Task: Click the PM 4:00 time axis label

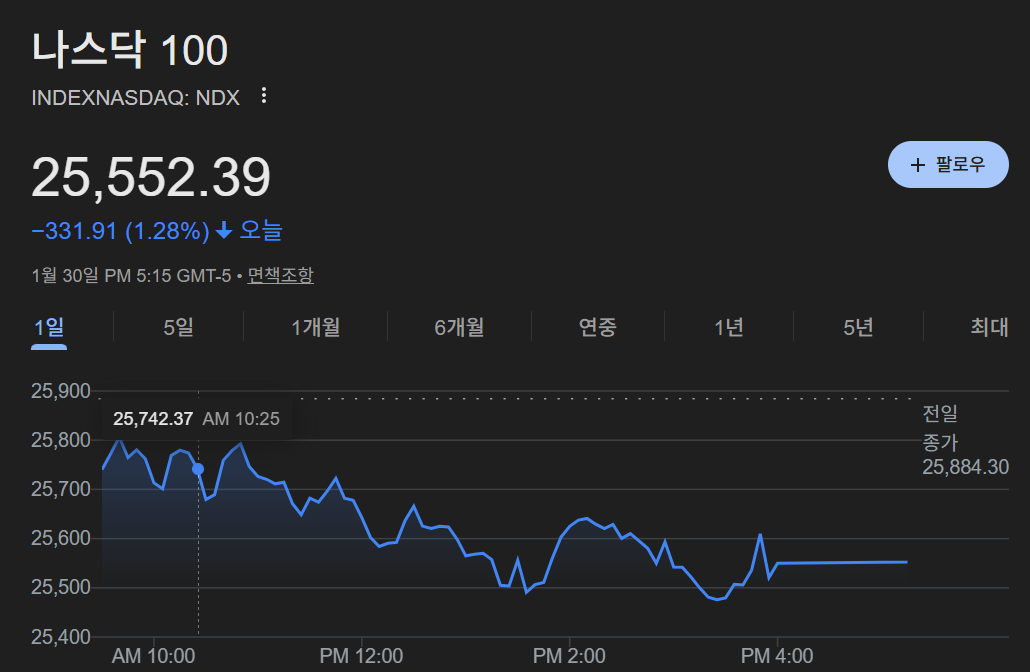Action: pos(777,656)
